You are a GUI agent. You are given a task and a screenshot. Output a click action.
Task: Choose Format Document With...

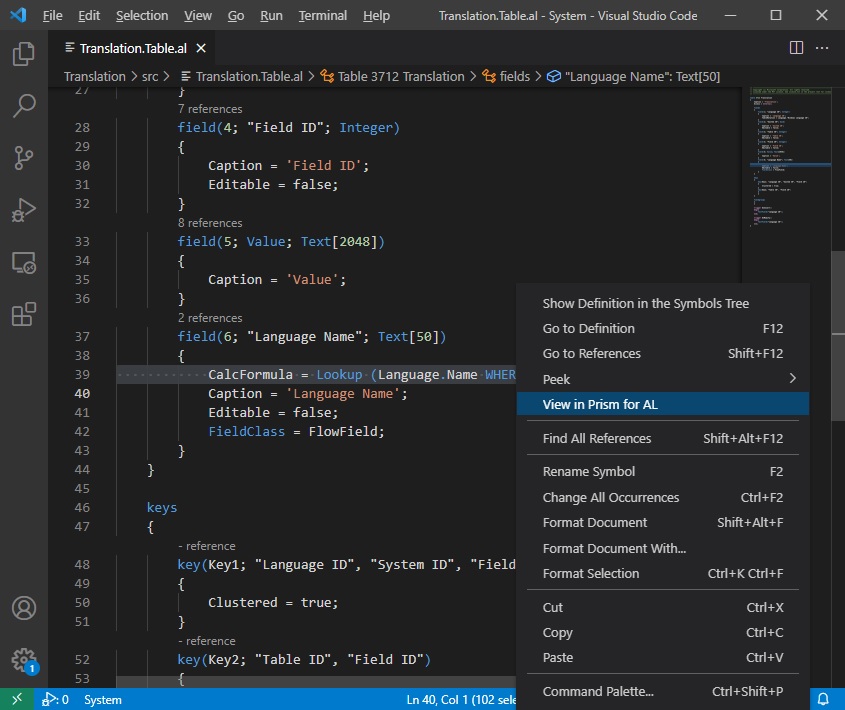(663, 548)
